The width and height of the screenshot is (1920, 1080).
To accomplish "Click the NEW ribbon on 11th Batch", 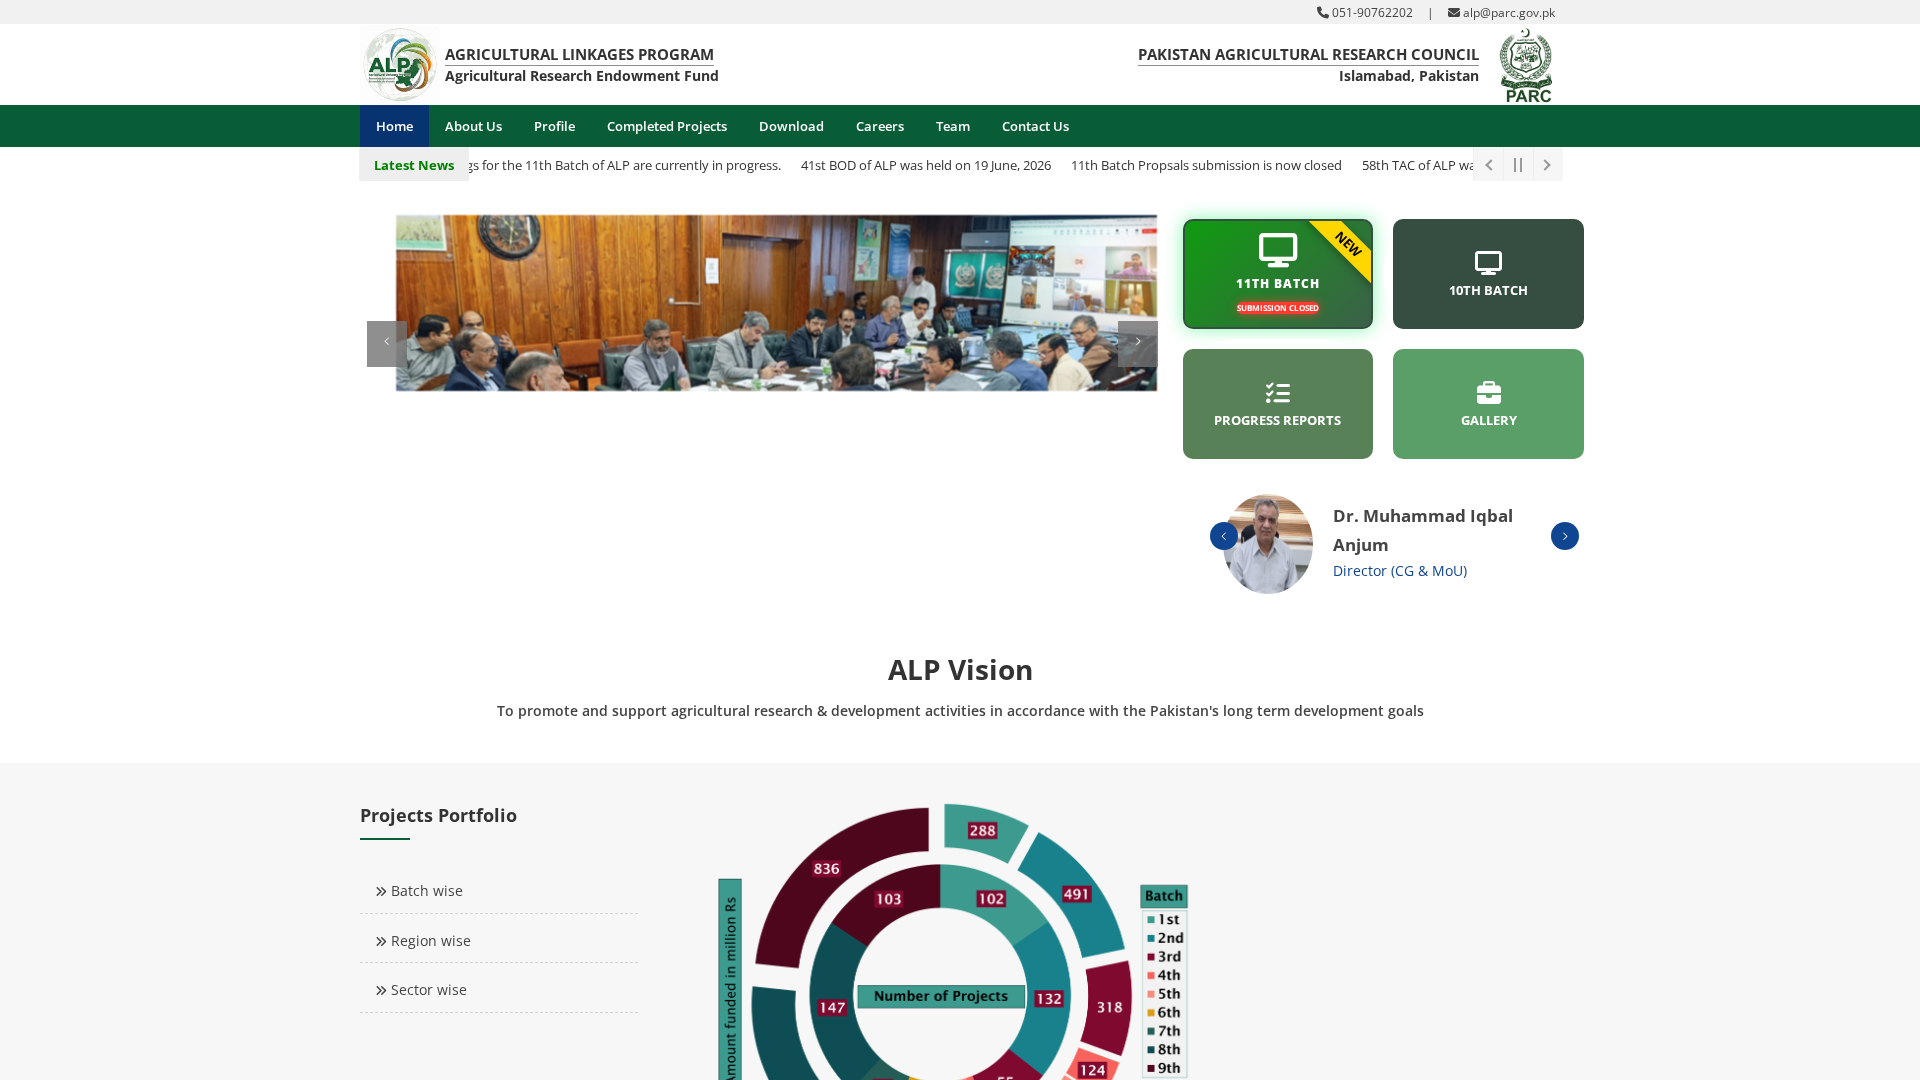I will pyautogui.click(x=1348, y=244).
